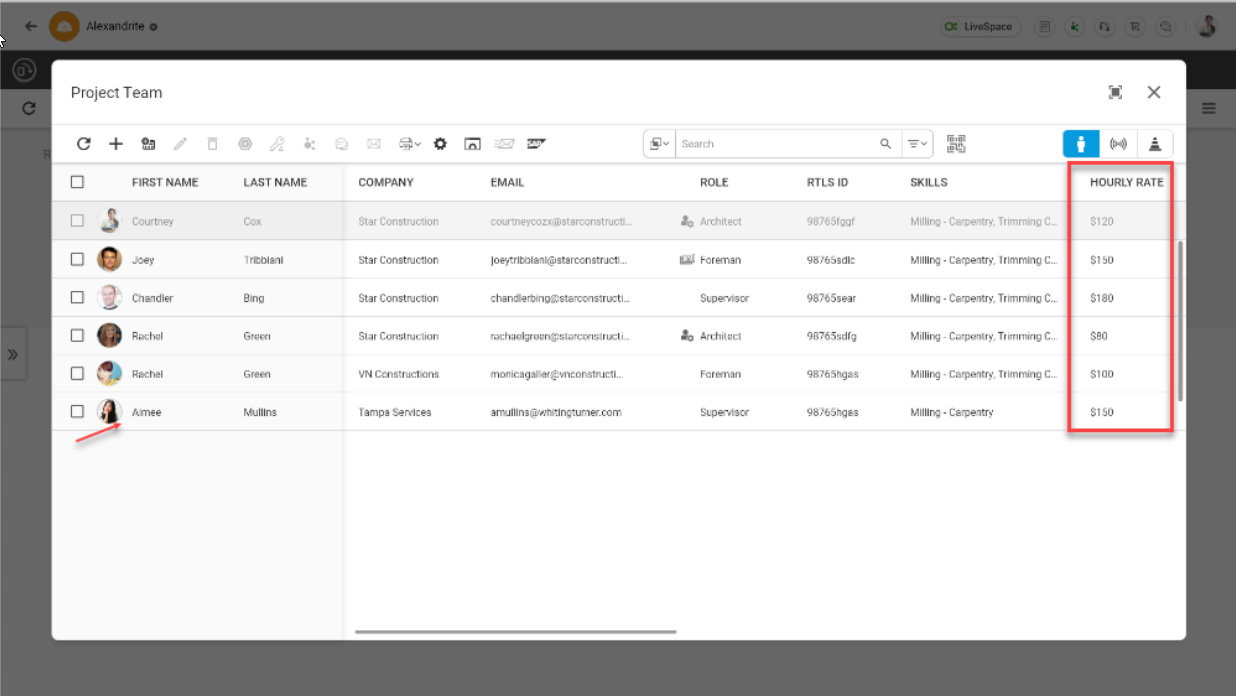Screen dimensions: 1236x696
Task: Open the filter options dropdown
Action: 917,144
